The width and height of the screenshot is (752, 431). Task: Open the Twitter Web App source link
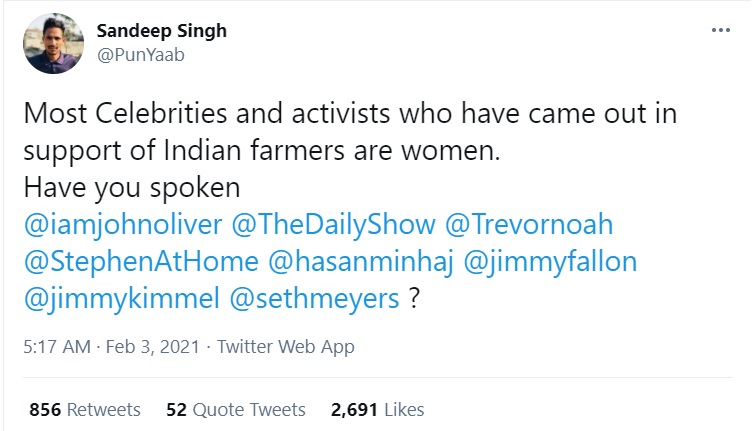pos(285,348)
